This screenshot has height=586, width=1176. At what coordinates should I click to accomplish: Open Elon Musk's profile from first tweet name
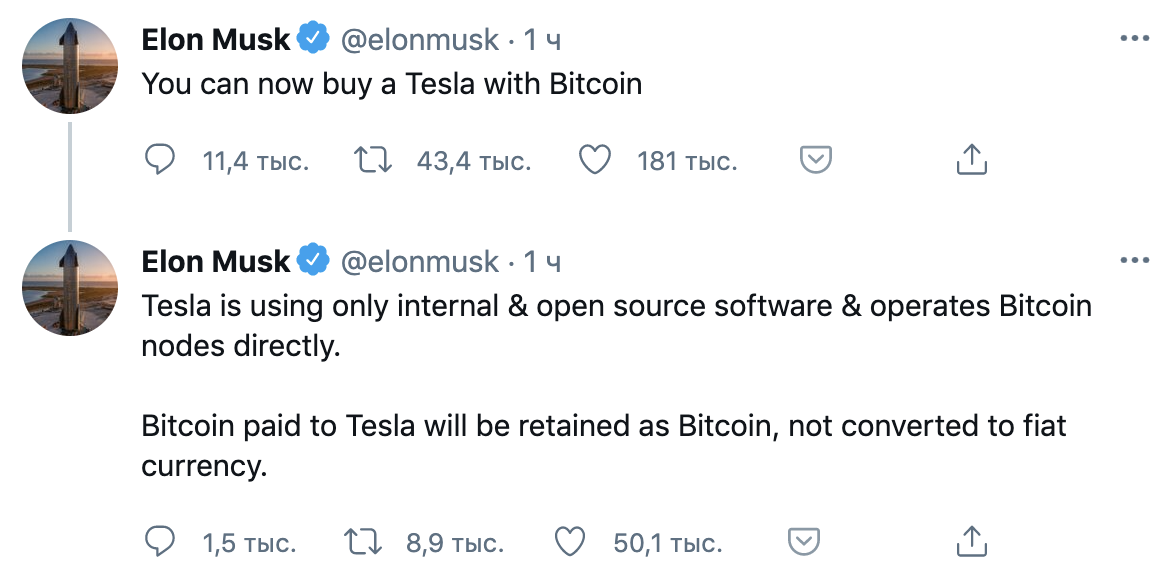click(x=215, y=40)
